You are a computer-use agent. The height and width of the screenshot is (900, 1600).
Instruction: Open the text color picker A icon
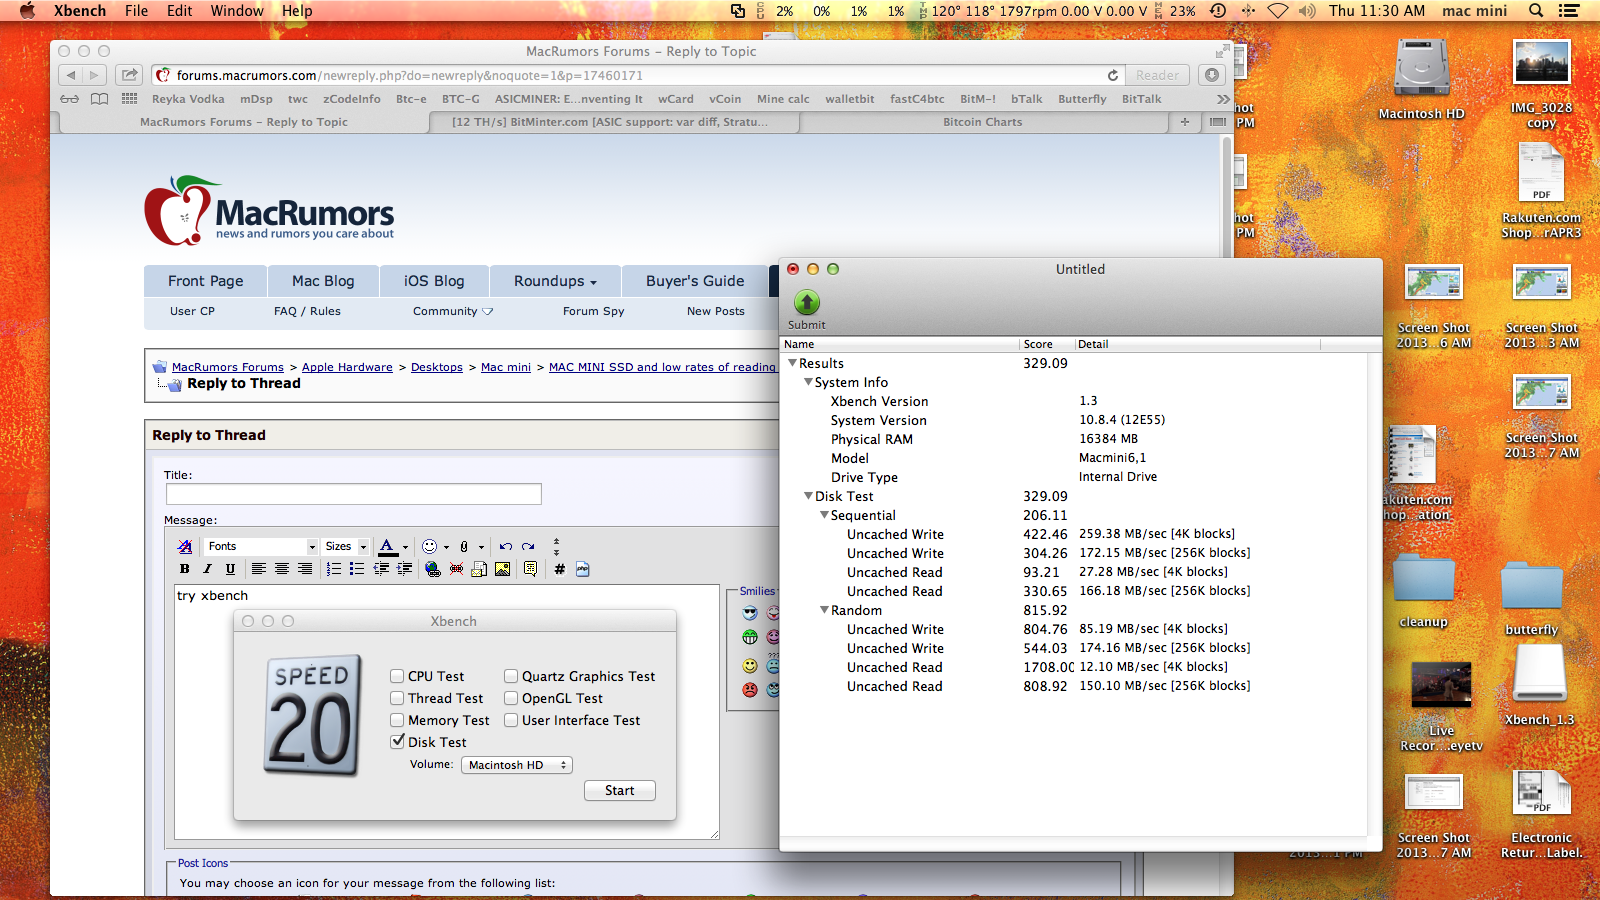coord(387,546)
